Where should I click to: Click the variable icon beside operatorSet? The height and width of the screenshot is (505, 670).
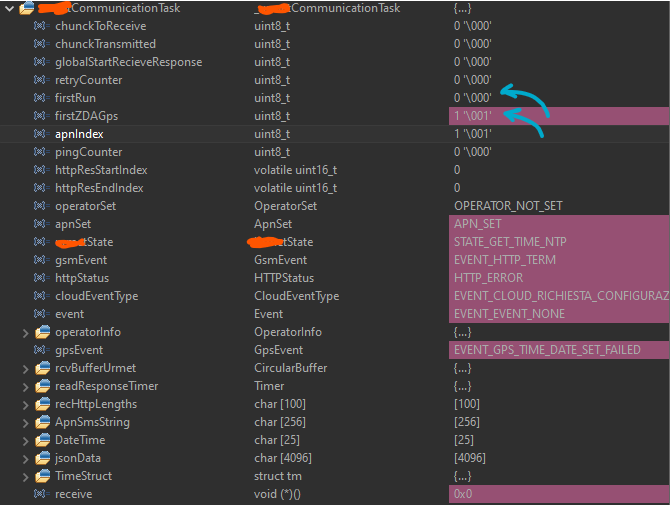pos(42,206)
